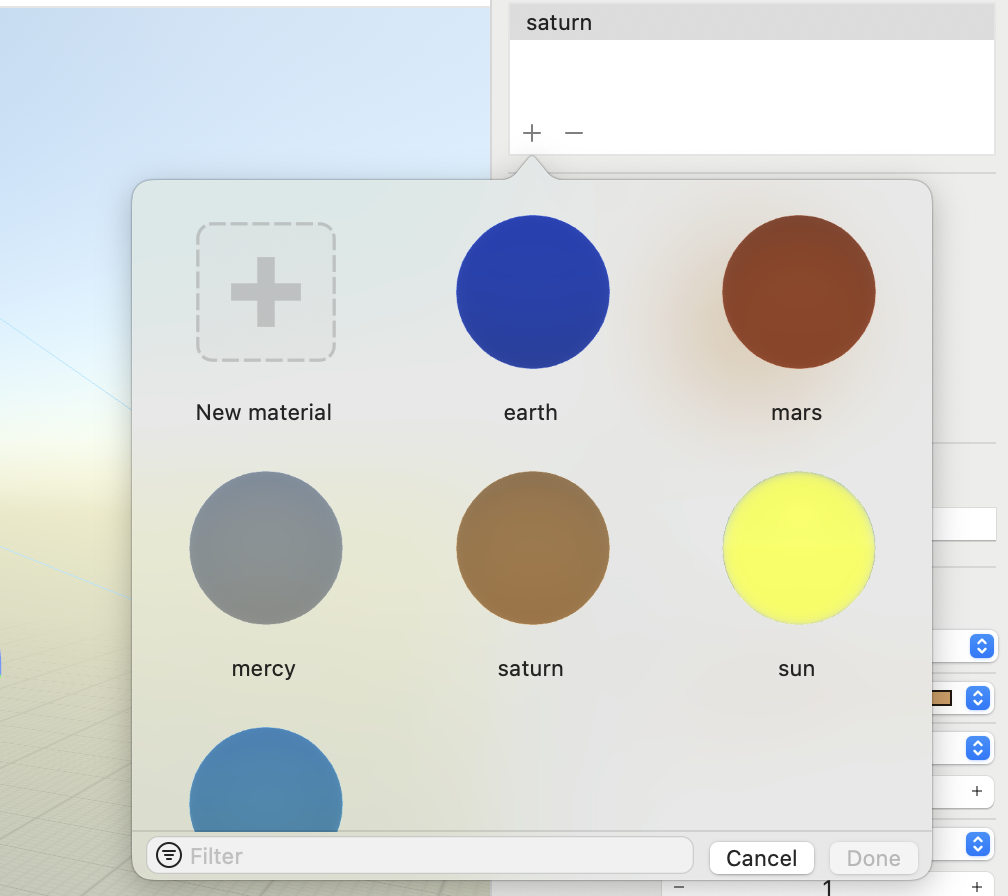Remove material with the minus button under the list
This screenshot has height=896, width=1008.
573,133
